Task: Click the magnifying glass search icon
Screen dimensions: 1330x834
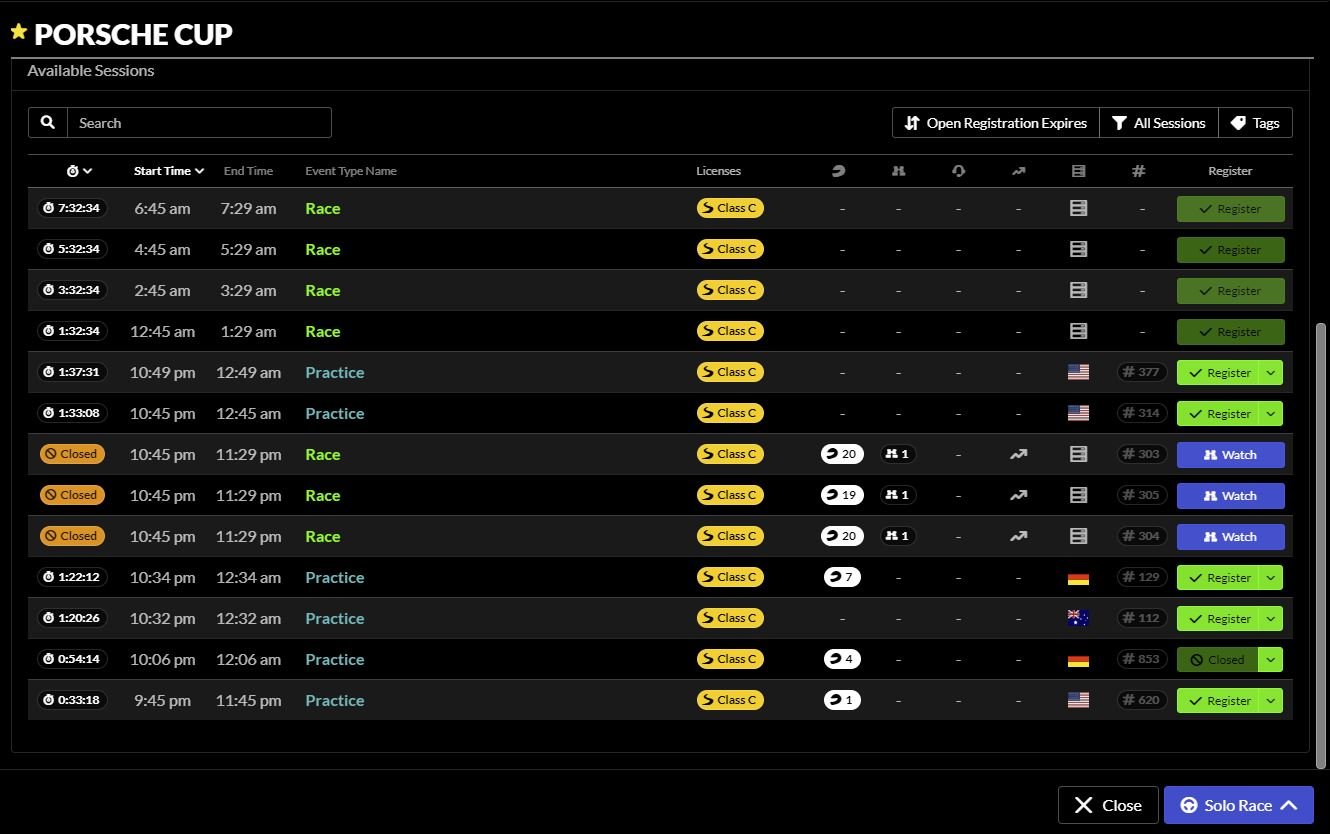Action: click(48, 123)
